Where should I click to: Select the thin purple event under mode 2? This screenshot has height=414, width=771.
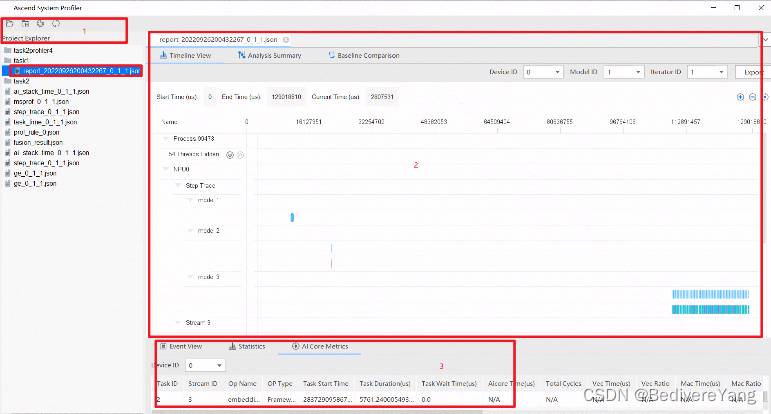pos(331,264)
